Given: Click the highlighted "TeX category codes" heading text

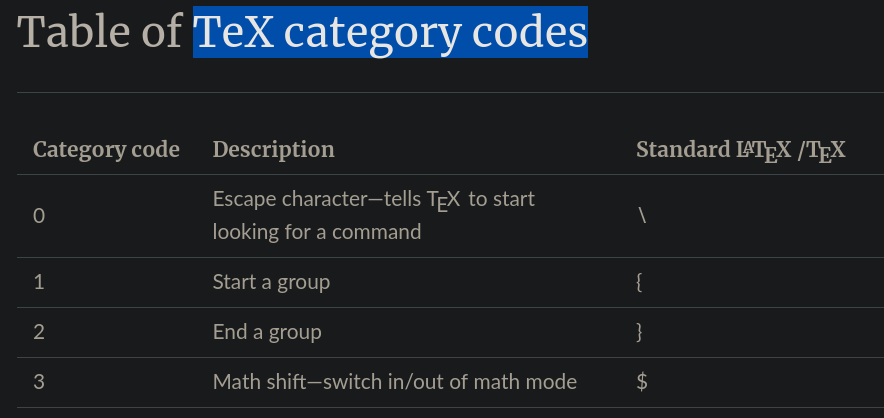Looking at the screenshot, I should 390,33.
